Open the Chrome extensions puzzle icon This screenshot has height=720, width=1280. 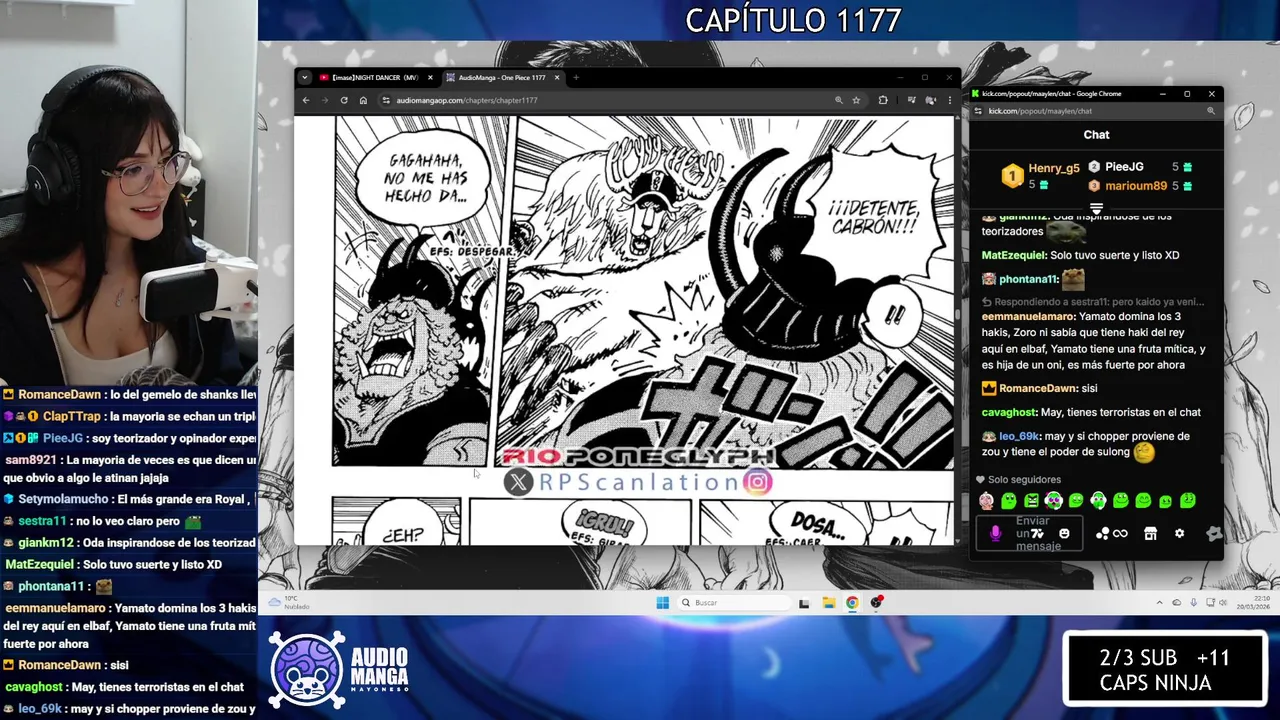pyautogui.click(x=883, y=100)
